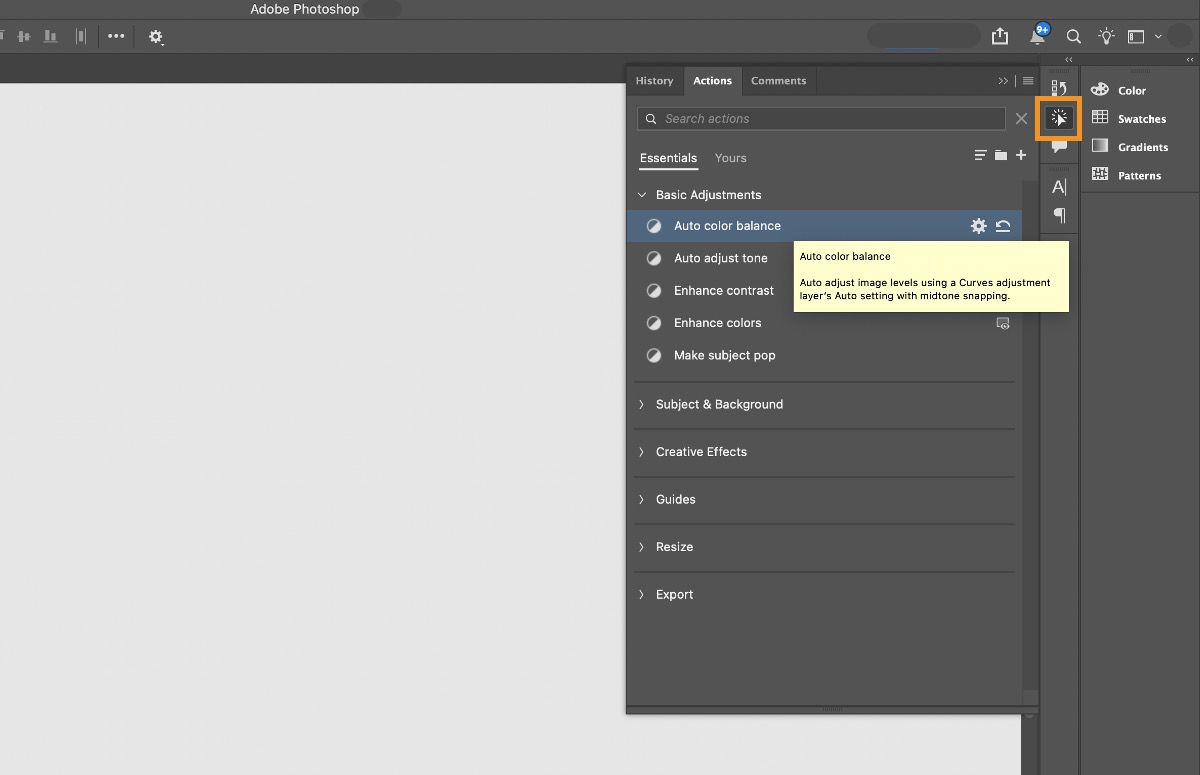Click the Actions panel icon in dock
This screenshot has height=775, width=1200.
click(x=1059, y=118)
